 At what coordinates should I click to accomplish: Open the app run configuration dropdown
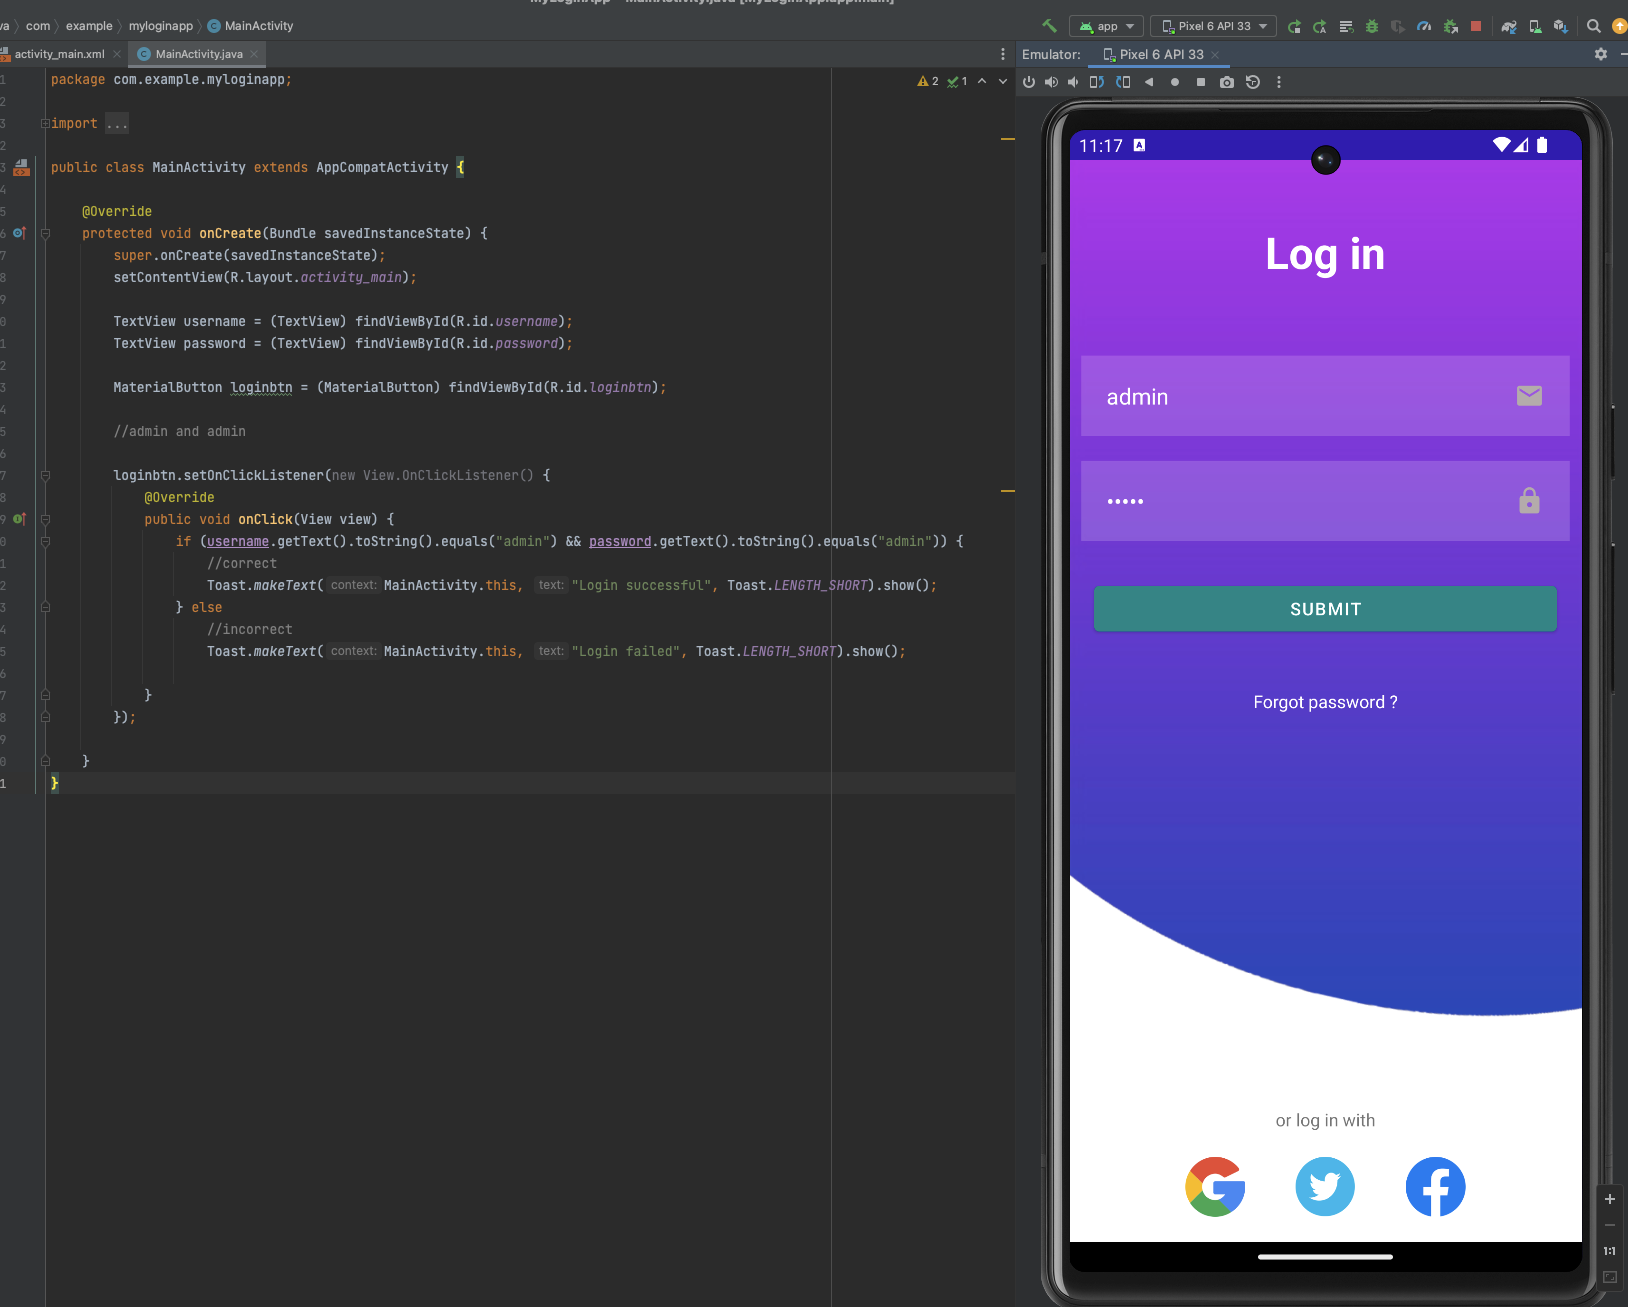tap(1107, 25)
